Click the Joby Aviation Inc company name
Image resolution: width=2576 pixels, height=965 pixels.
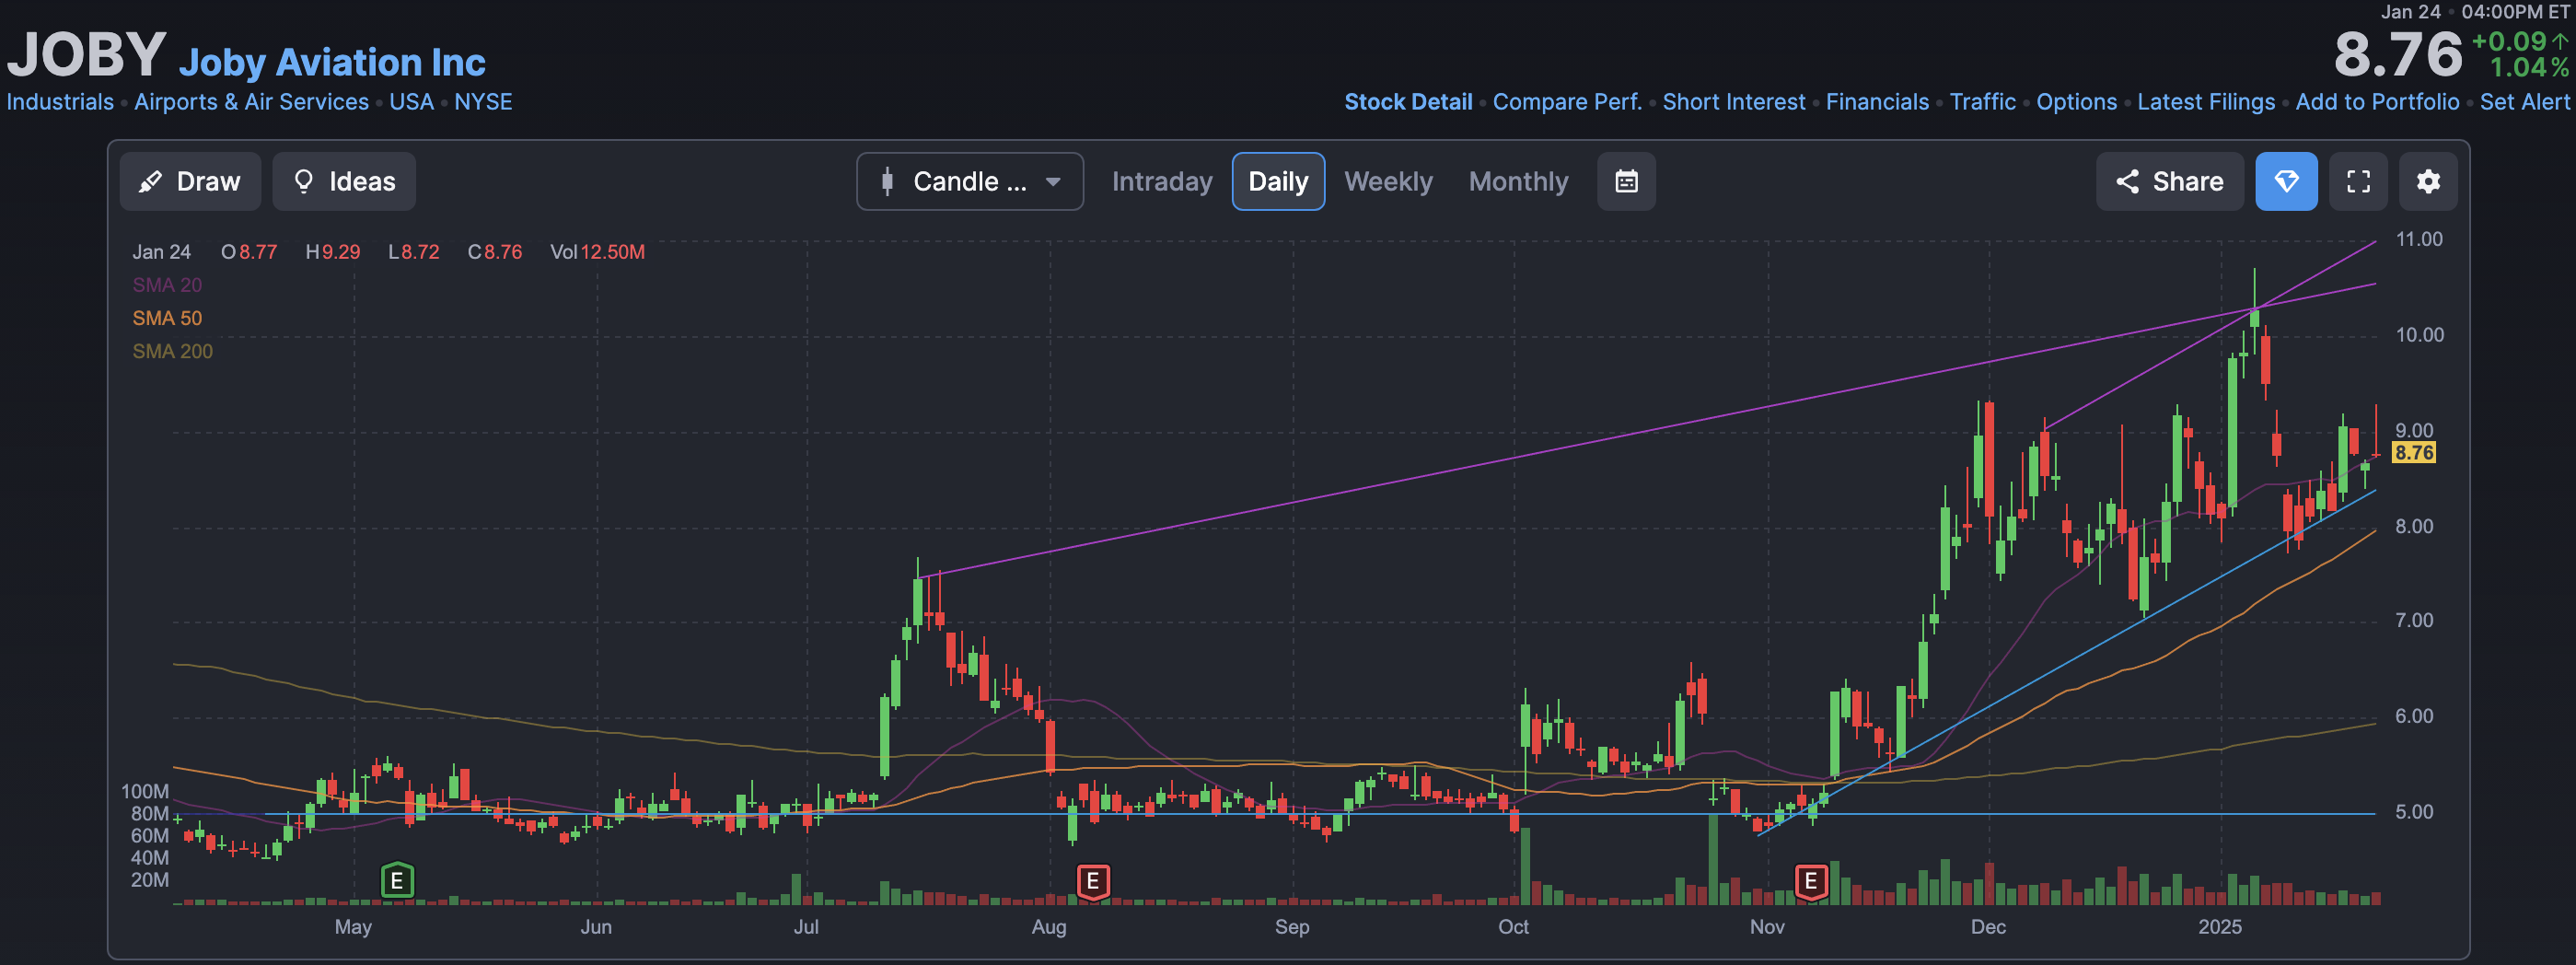click(332, 62)
